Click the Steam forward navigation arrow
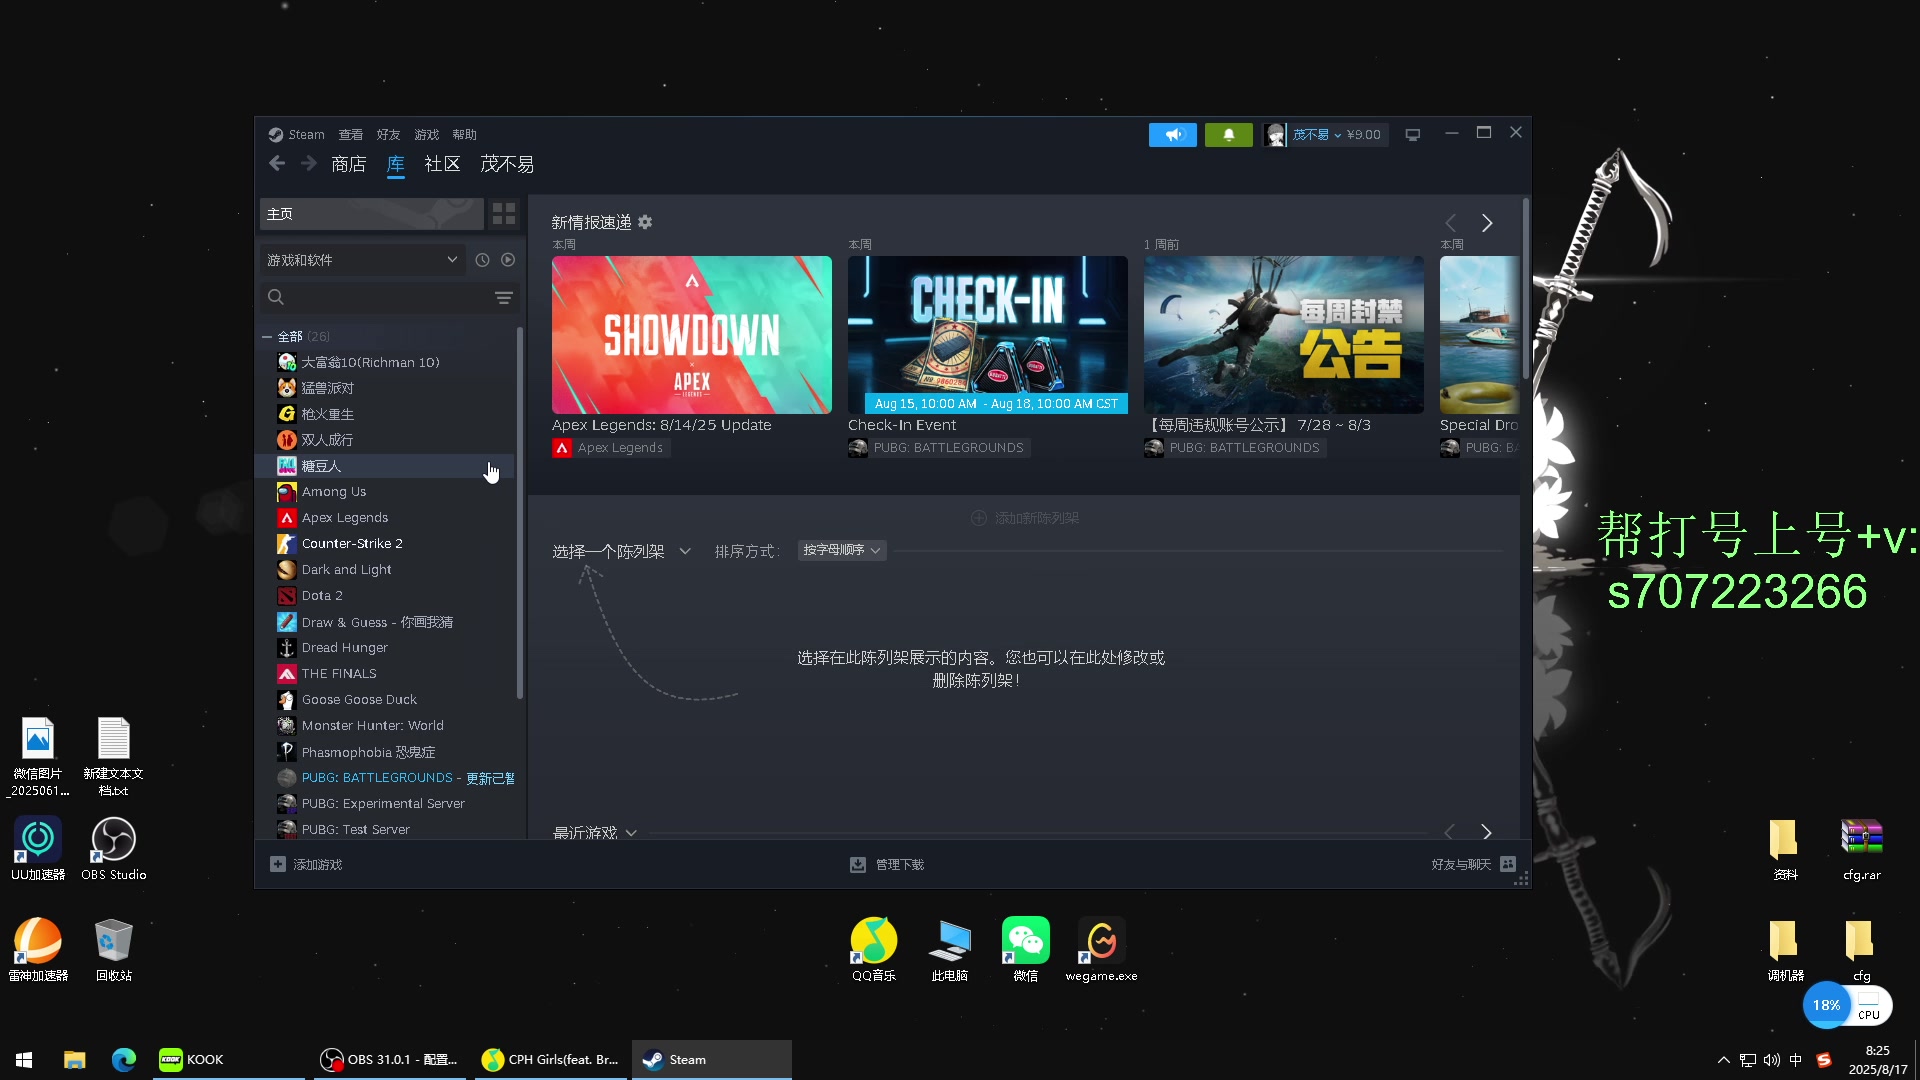The image size is (1920, 1080). click(309, 164)
